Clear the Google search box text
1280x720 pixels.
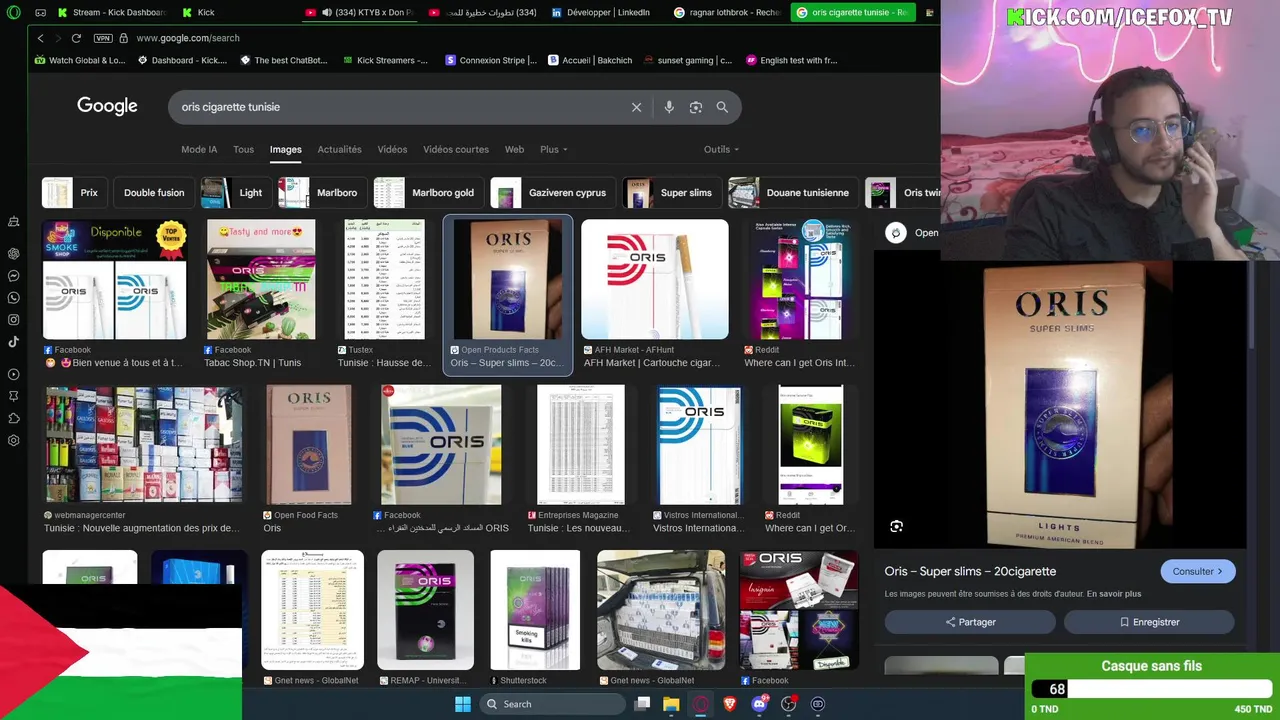pyautogui.click(x=636, y=107)
